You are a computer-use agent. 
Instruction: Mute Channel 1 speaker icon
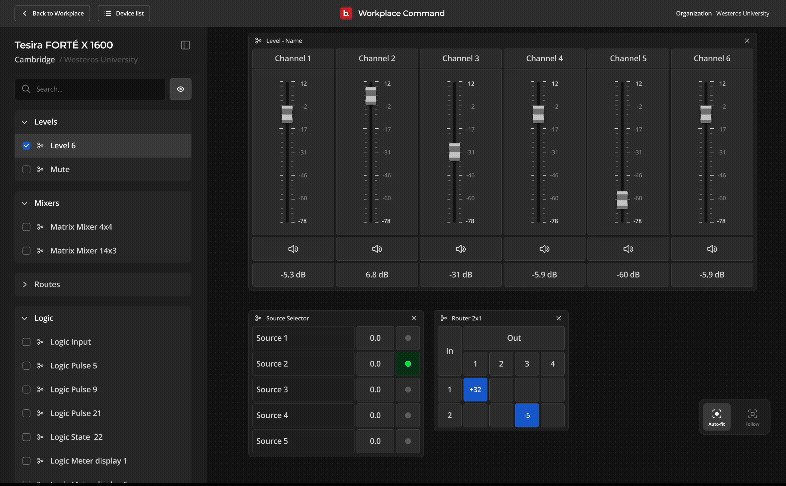click(293, 249)
